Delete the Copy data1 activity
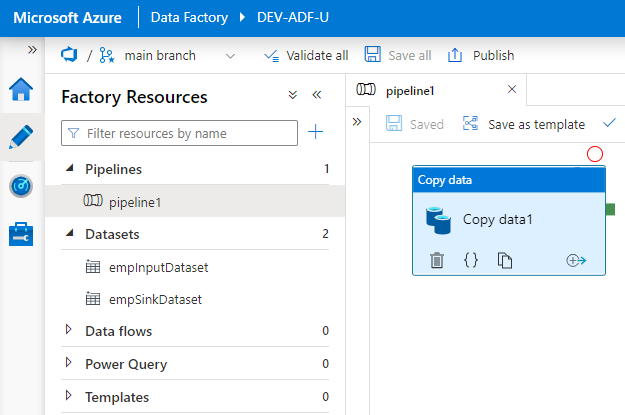Image resolution: width=625 pixels, height=415 pixels. point(437,260)
